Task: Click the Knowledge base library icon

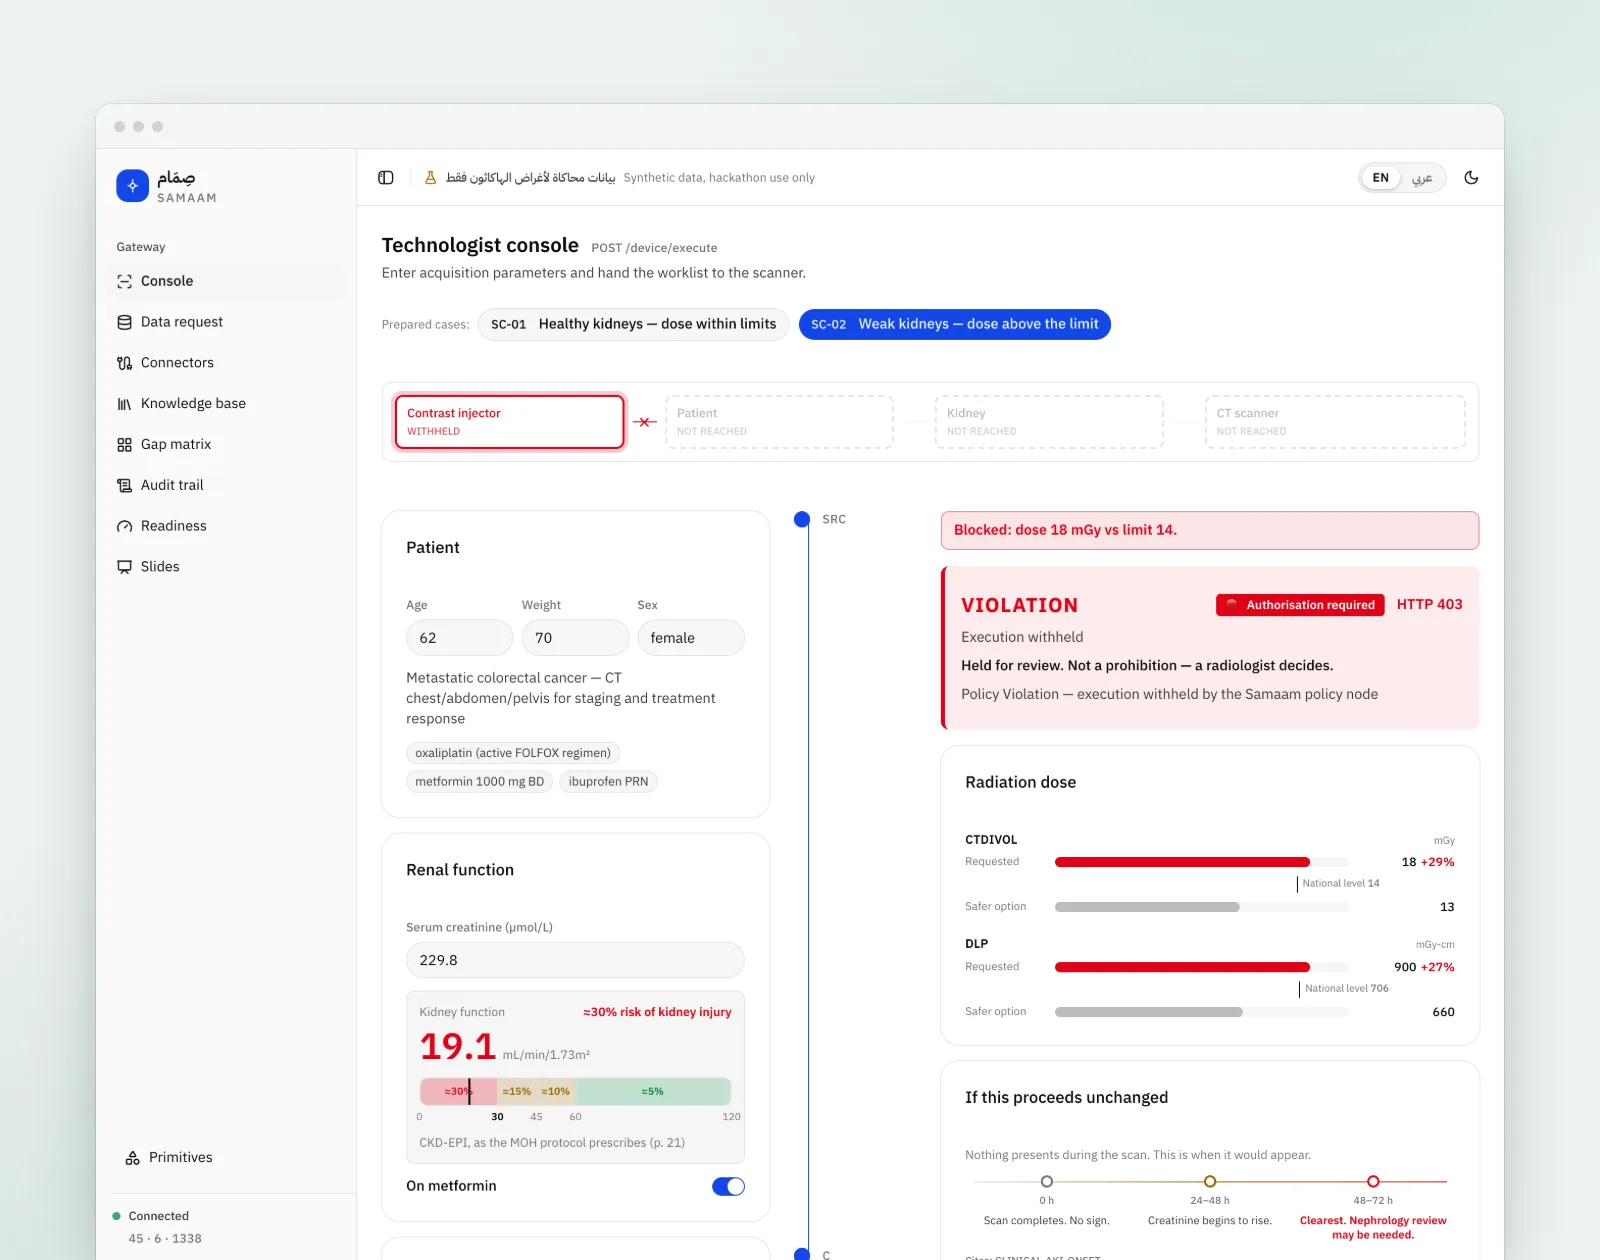Action: pyautogui.click(x=125, y=404)
